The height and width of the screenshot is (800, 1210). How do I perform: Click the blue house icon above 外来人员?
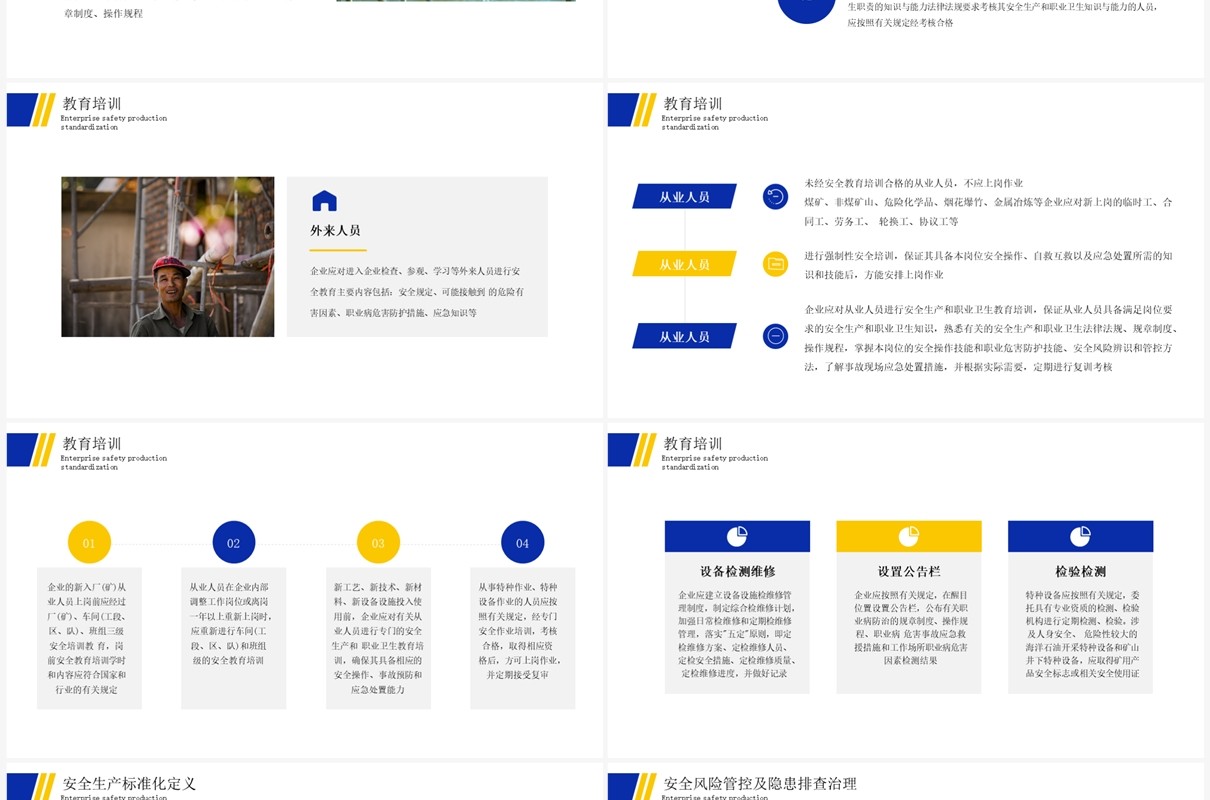pyautogui.click(x=324, y=201)
